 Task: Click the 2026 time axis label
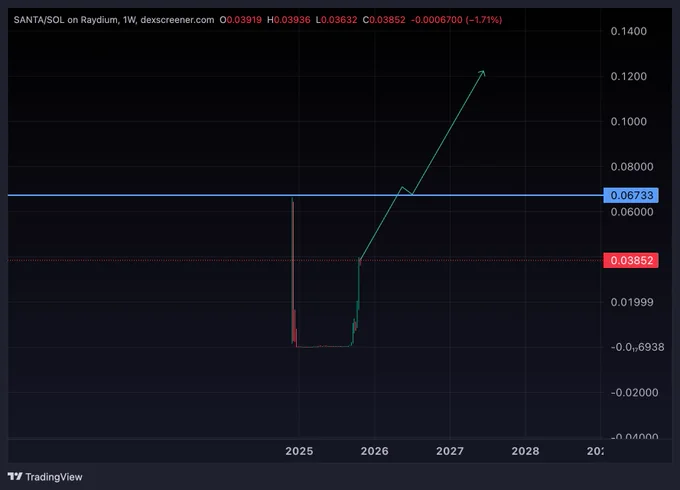coord(375,451)
